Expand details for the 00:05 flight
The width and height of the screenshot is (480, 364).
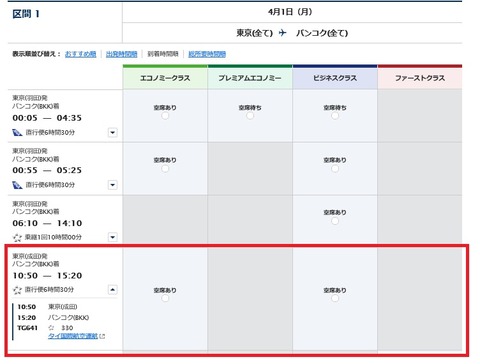[x=113, y=132]
